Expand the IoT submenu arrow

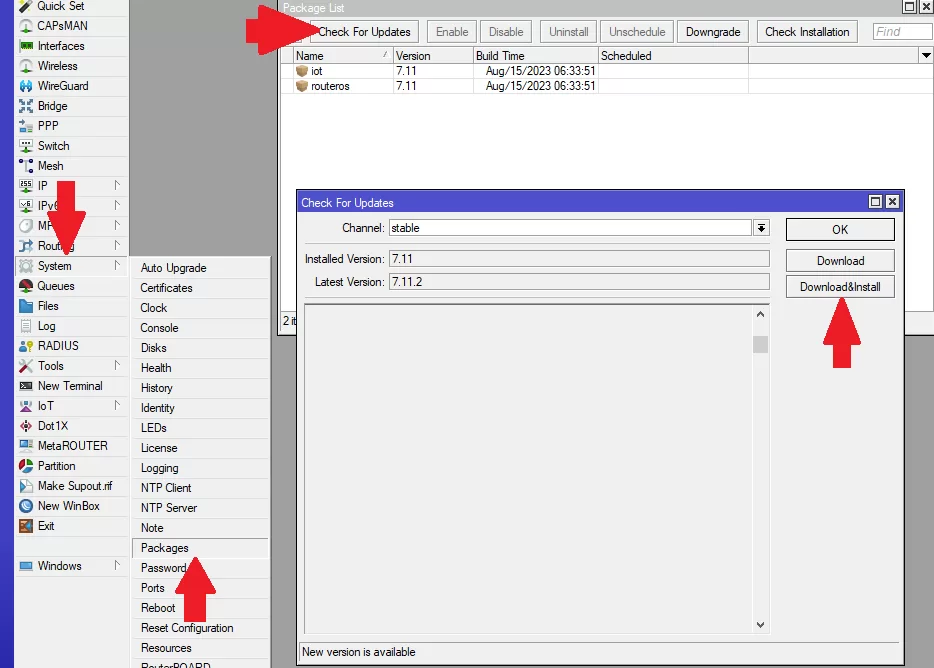tap(117, 405)
